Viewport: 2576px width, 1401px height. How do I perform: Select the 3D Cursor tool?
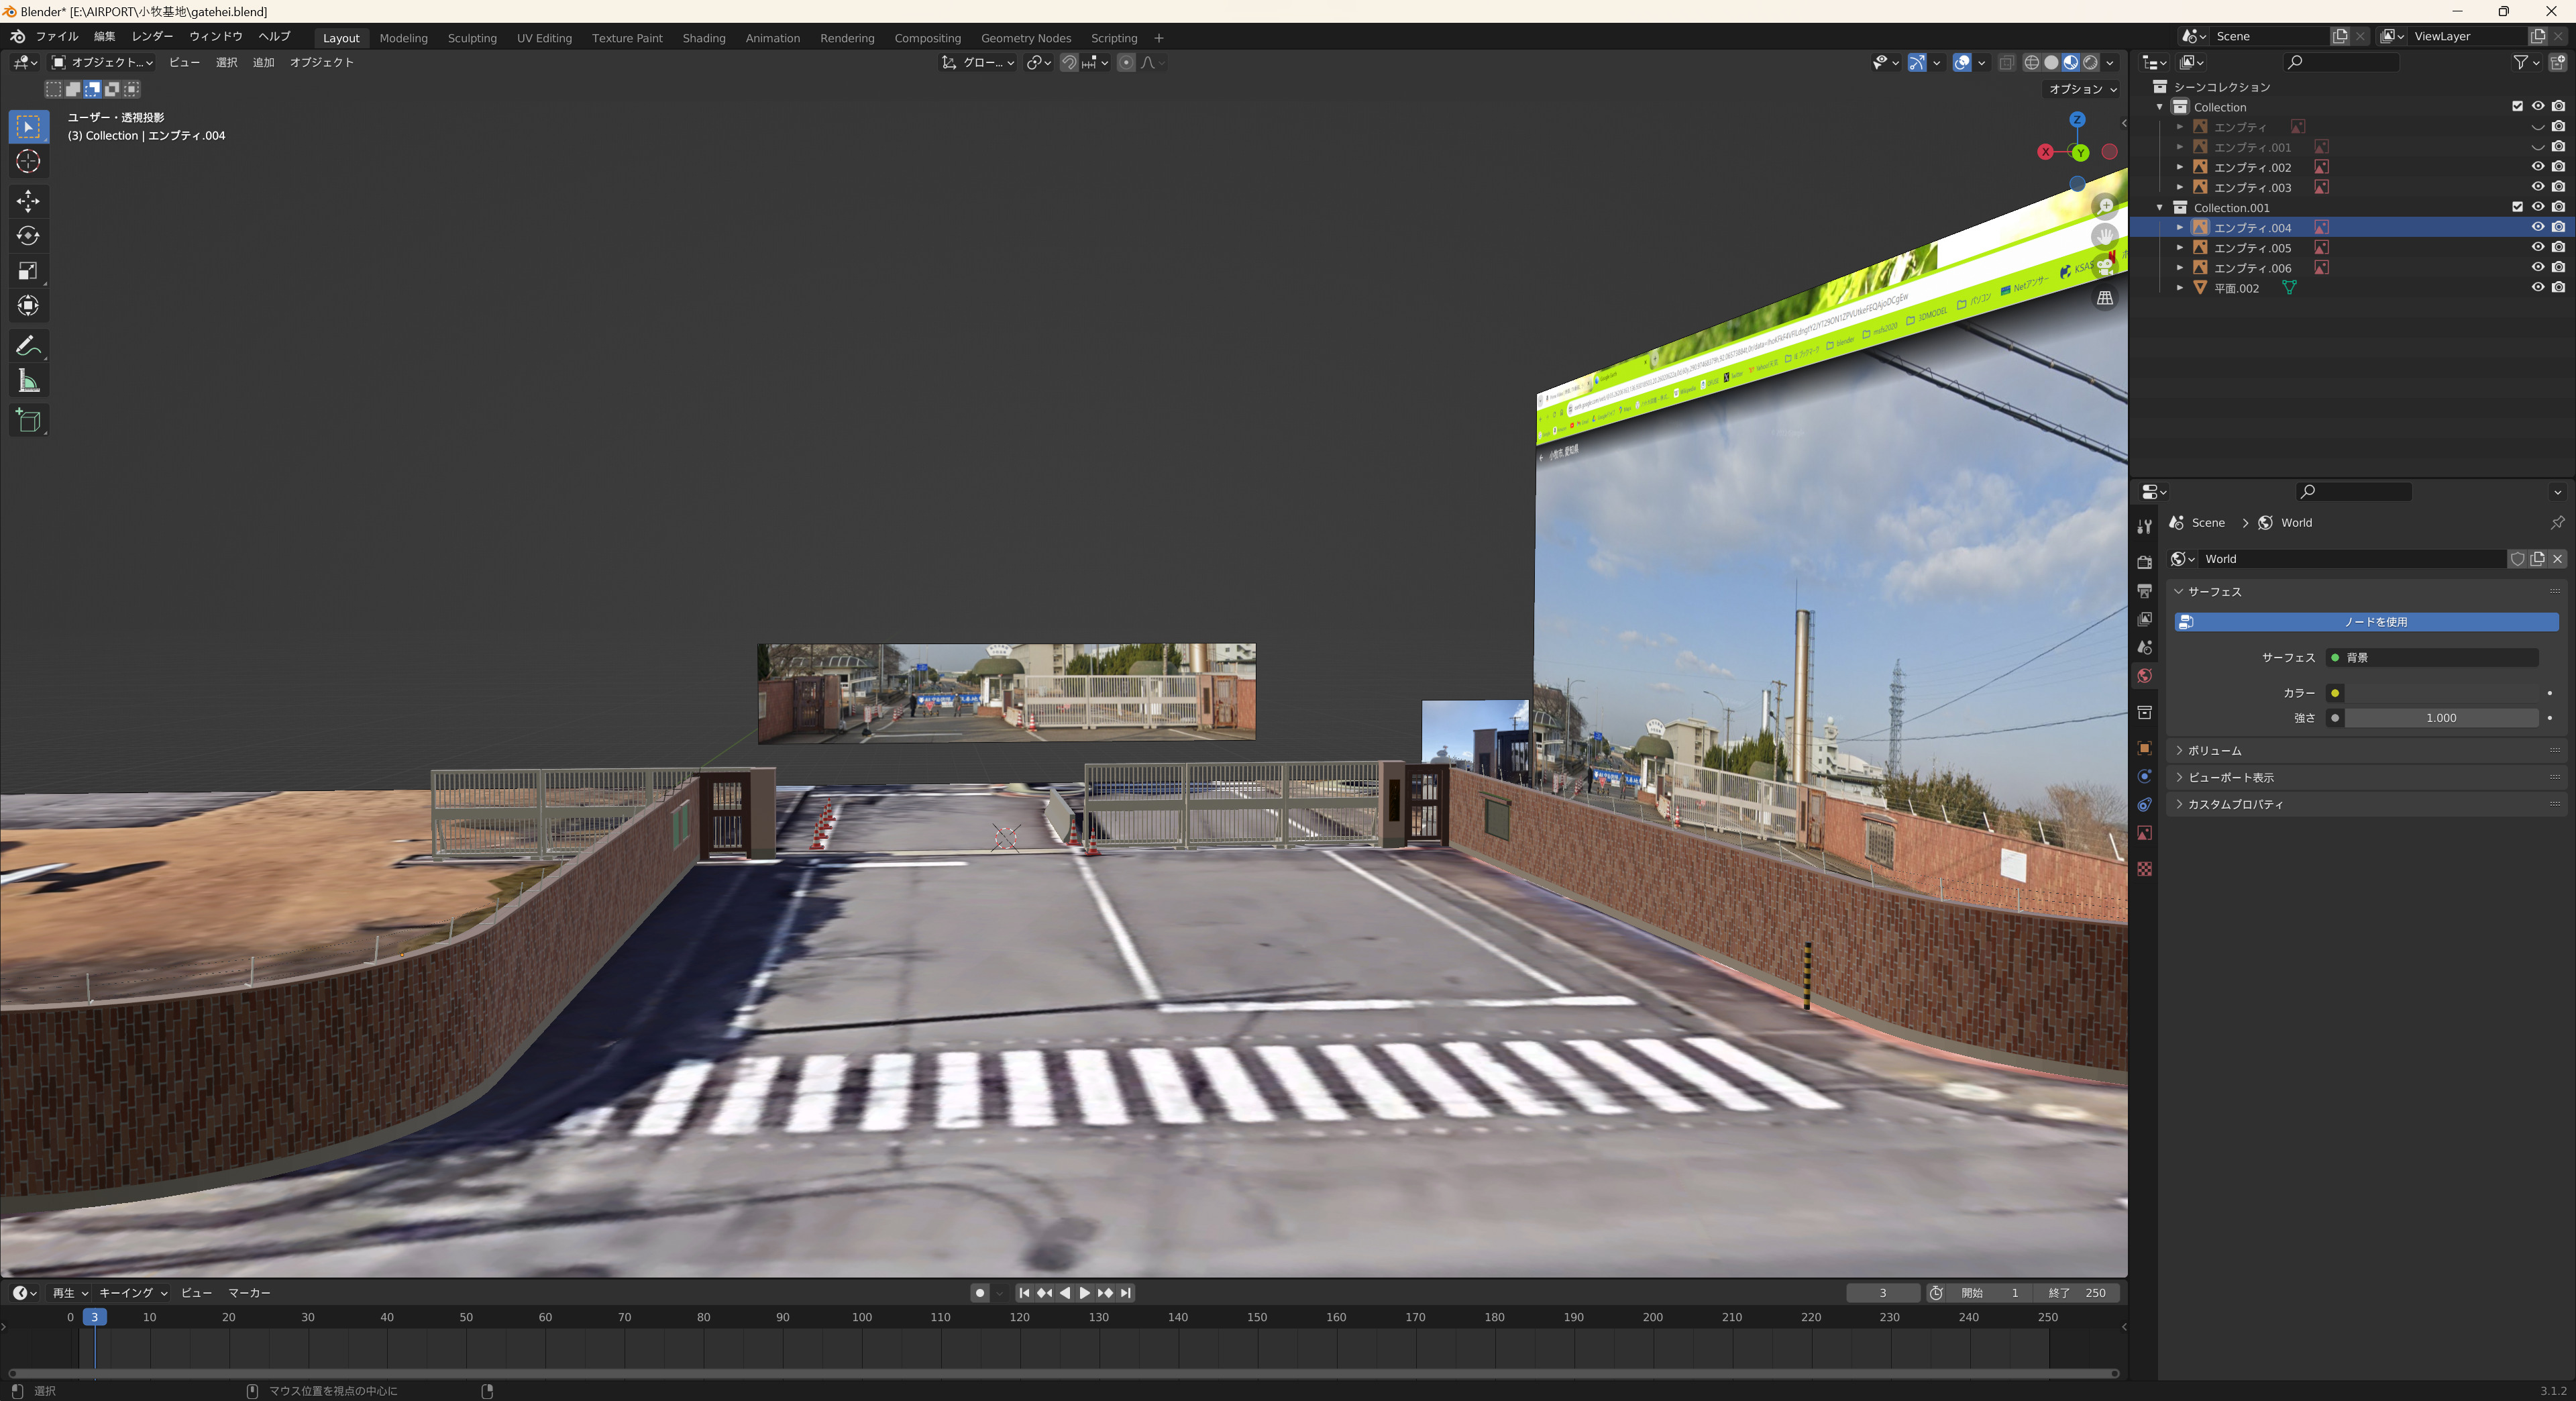pyautogui.click(x=28, y=161)
